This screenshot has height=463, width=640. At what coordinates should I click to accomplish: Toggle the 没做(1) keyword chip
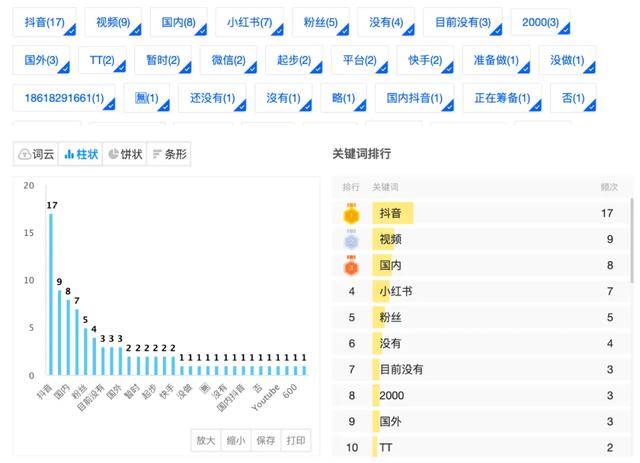click(567, 60)
